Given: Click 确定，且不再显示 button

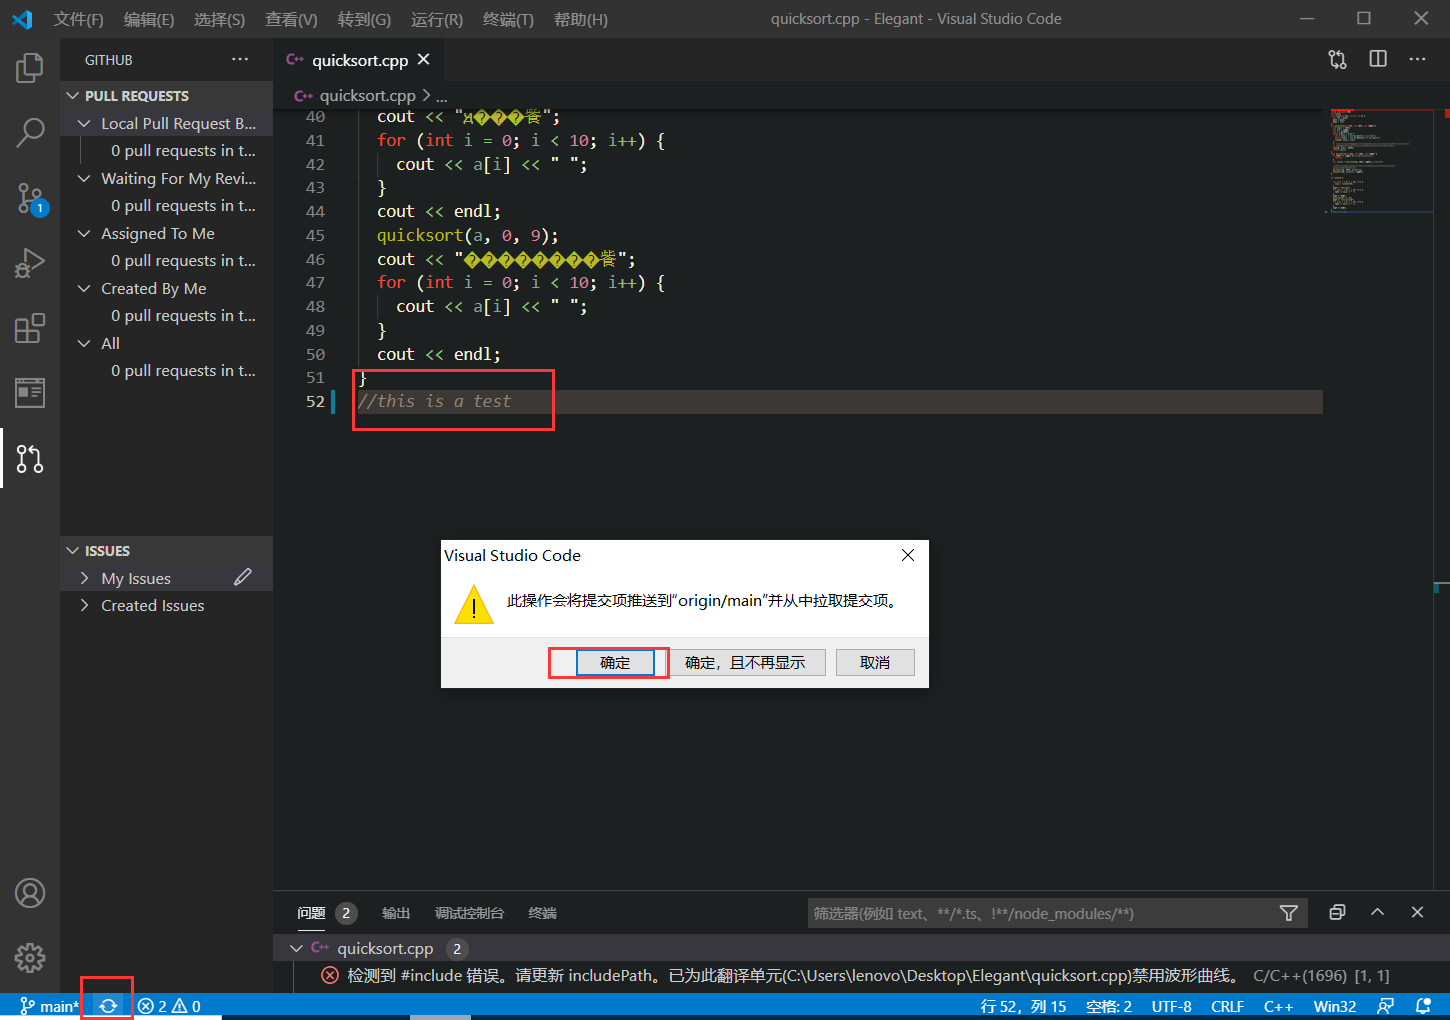Looking at the screenshot, I should click(745, 662).
